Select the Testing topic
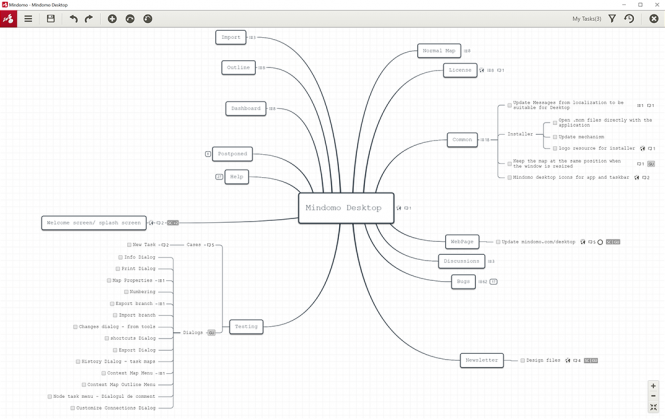 click(246, 327)
